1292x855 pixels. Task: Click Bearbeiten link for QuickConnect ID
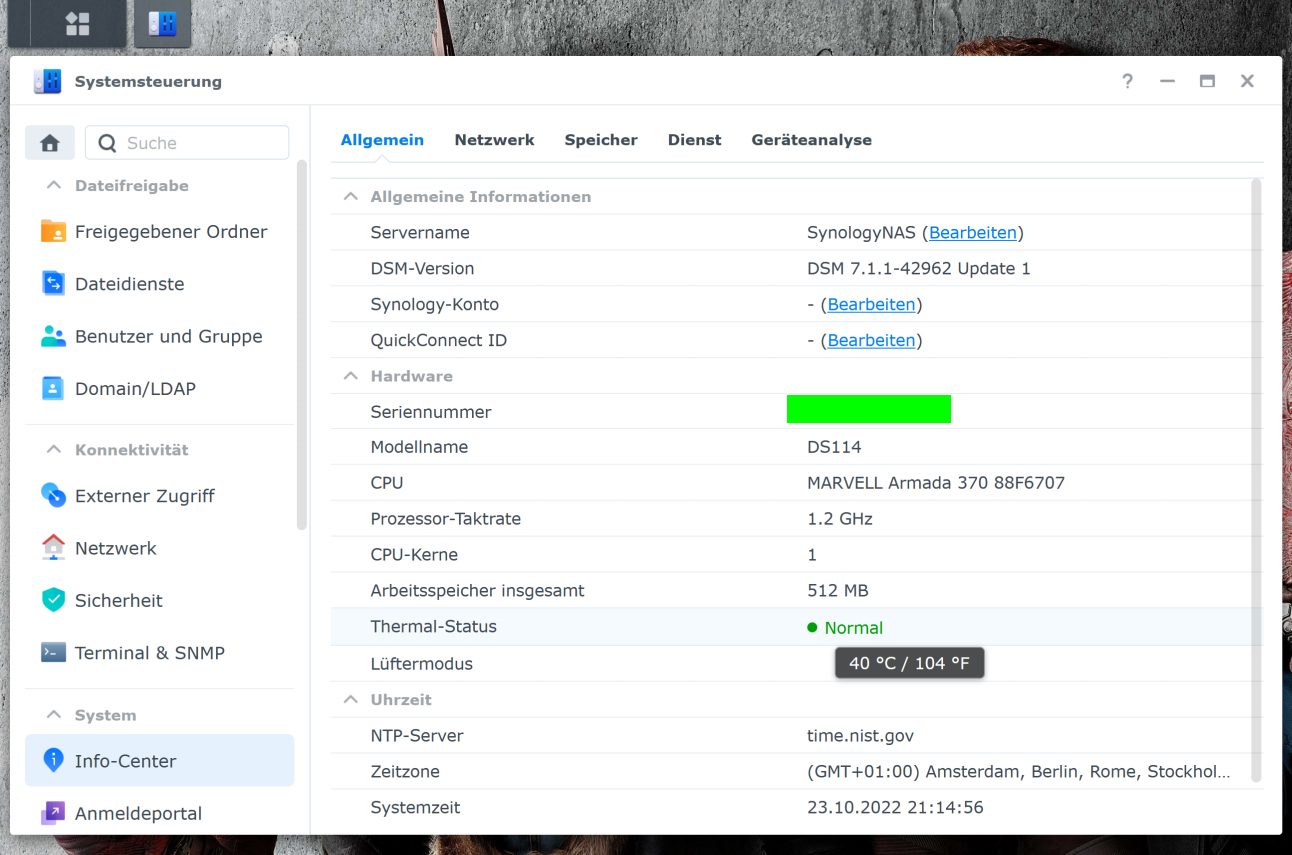click(871, 340)
